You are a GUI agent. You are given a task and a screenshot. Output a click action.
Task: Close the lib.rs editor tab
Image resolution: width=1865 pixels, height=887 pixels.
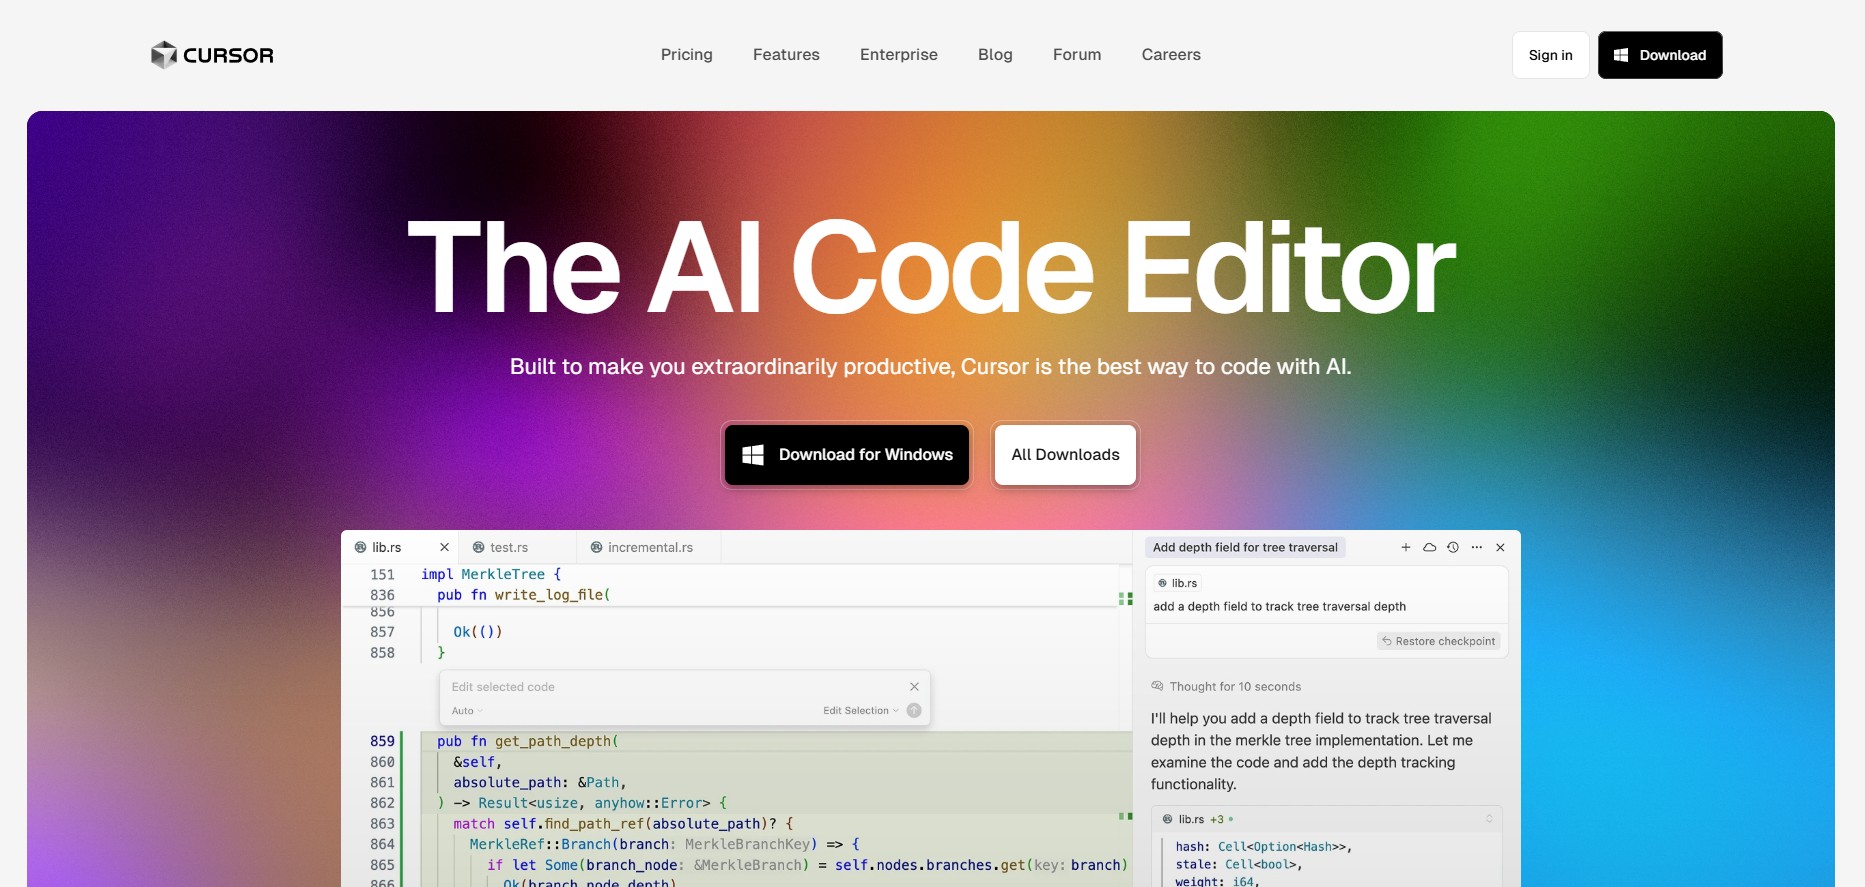coord(444,547)
